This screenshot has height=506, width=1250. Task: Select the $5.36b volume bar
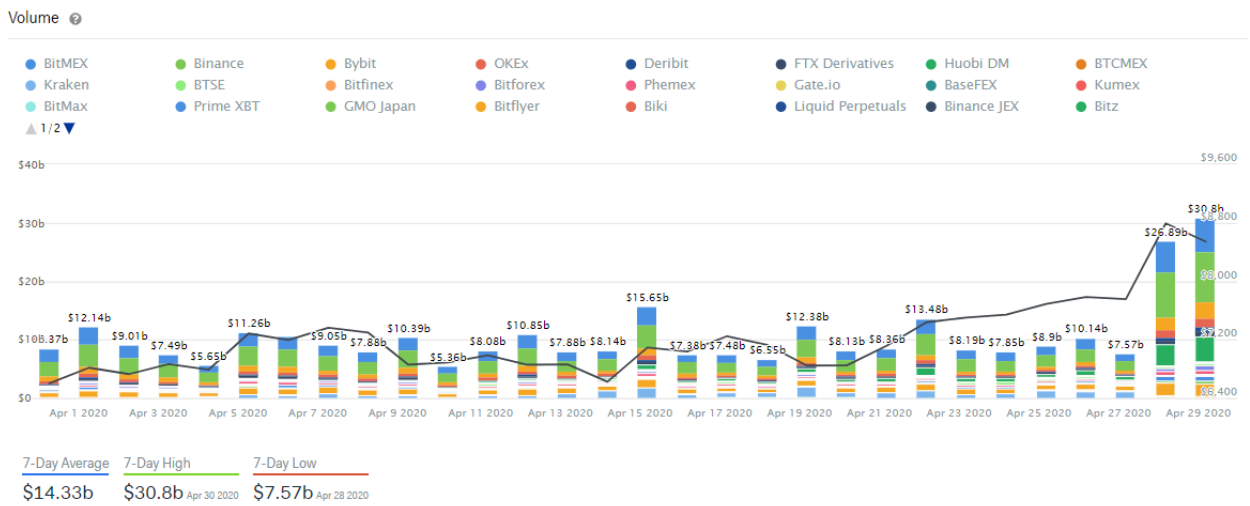[x=447, y=382]
